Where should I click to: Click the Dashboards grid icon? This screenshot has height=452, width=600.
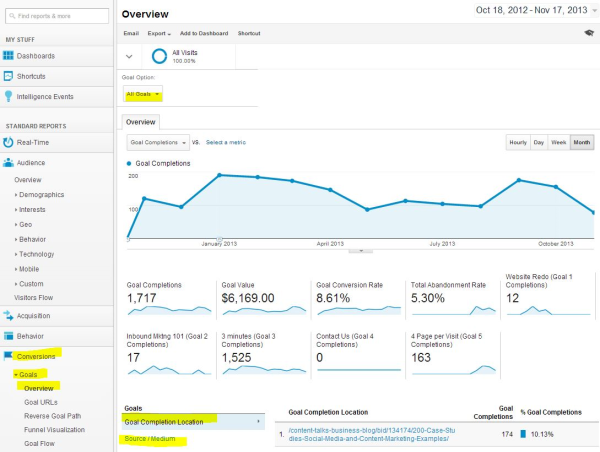[x=8, y=55]
